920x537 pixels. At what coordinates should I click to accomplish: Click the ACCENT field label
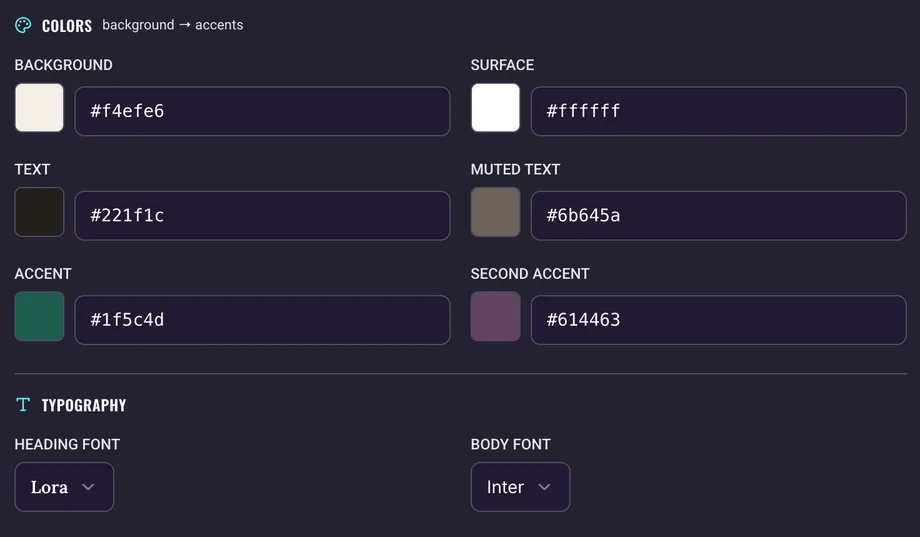(x=43, y=274)
